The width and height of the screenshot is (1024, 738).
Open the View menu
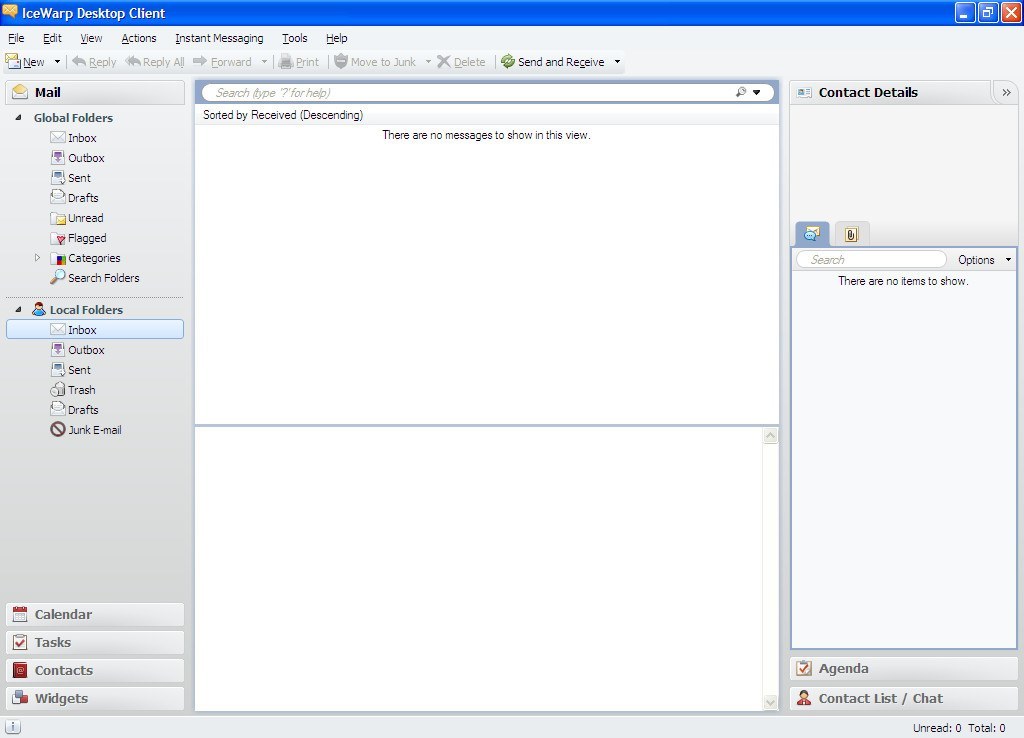click(91, 38)
